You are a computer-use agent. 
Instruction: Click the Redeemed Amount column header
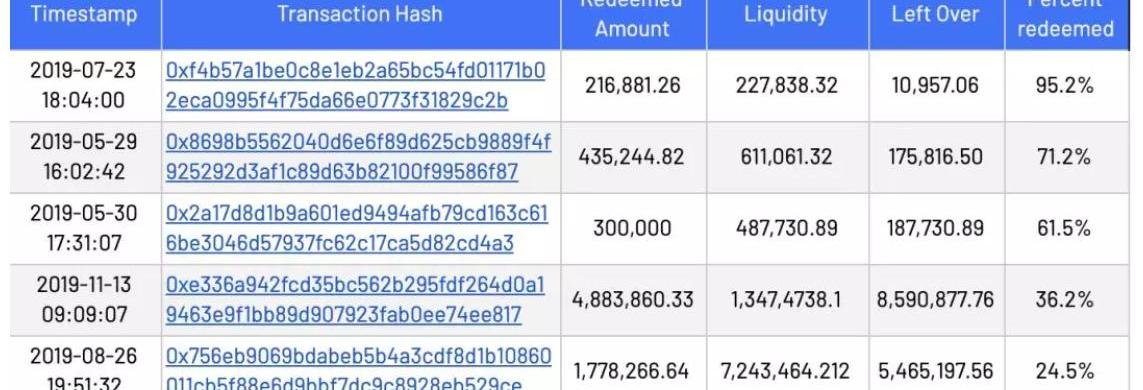633,16
